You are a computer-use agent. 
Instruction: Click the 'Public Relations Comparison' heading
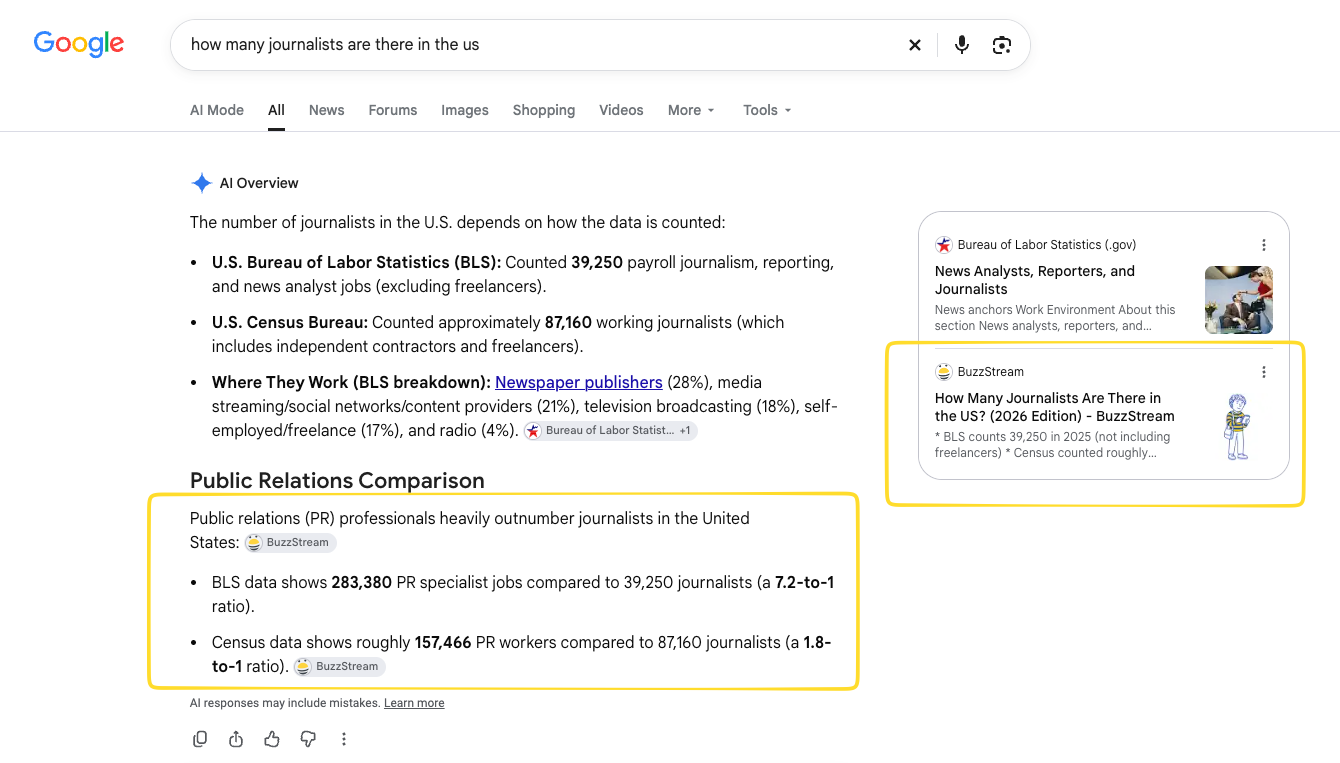[x=337, y=480]
